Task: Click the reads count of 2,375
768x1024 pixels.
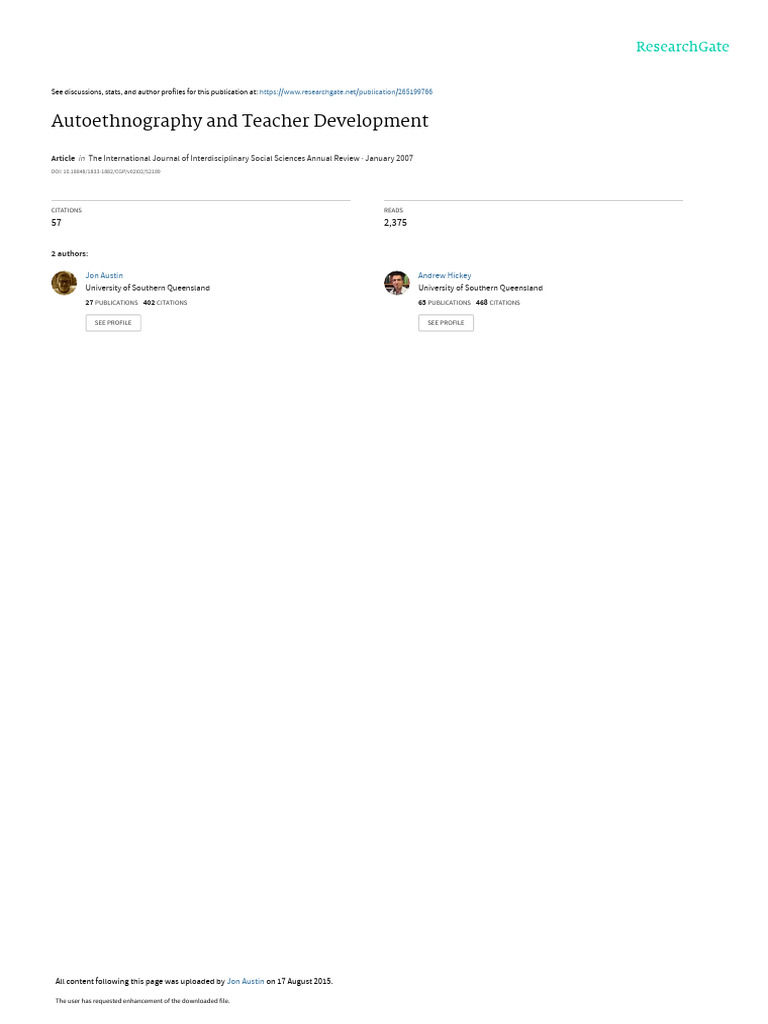Action: [x=395, y=223]
